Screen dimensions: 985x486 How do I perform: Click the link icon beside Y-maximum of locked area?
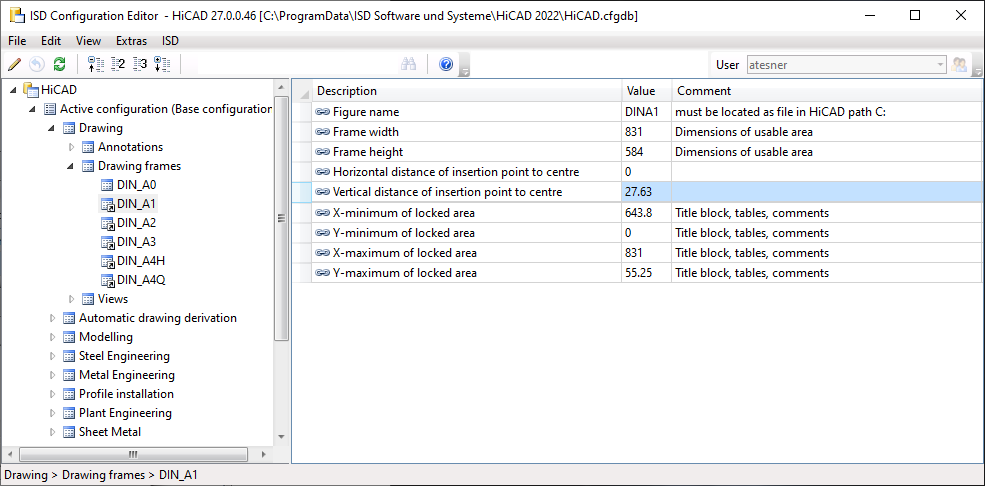coord(323,273)
